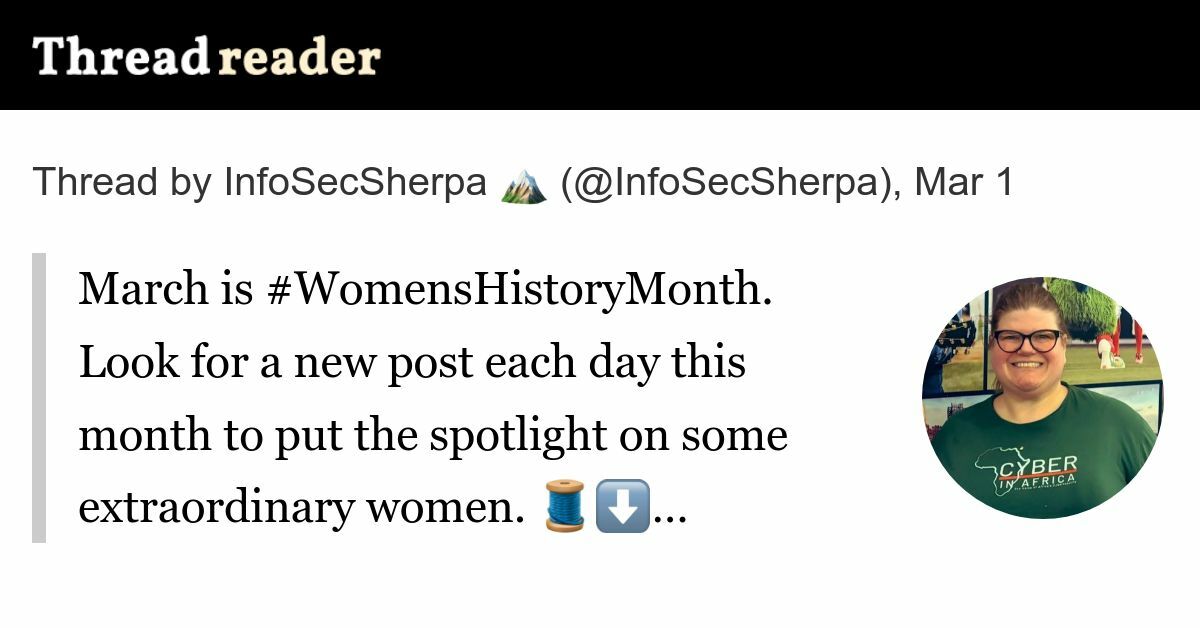Click the "Look for a new post" line
Viewport: 1200px width, 628px height.
412,363
